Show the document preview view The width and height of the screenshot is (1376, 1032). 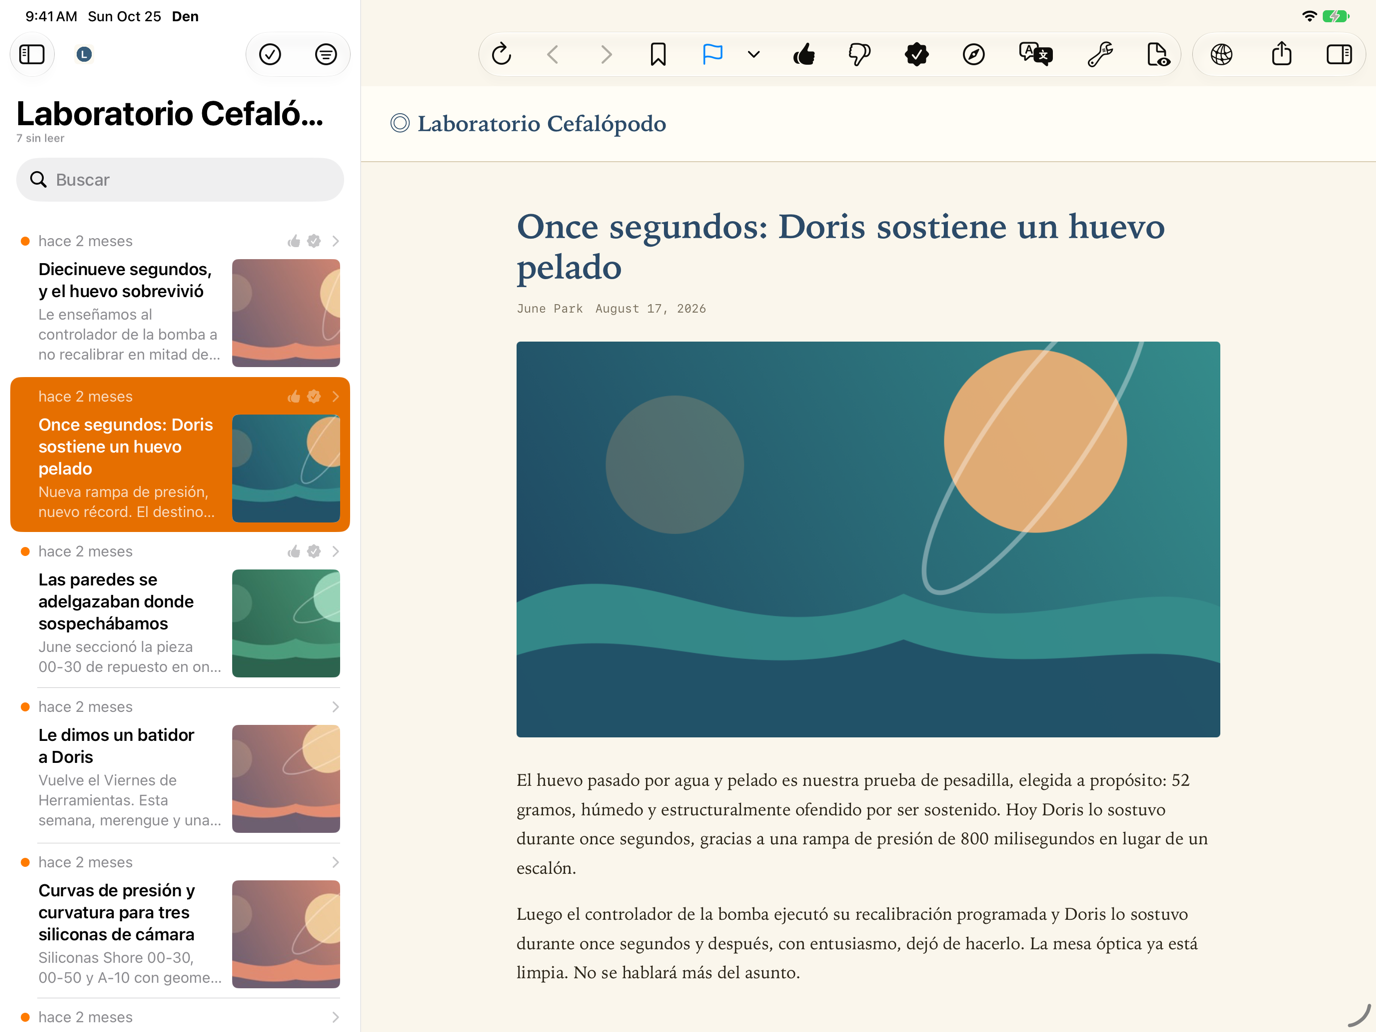(1158, 54)
